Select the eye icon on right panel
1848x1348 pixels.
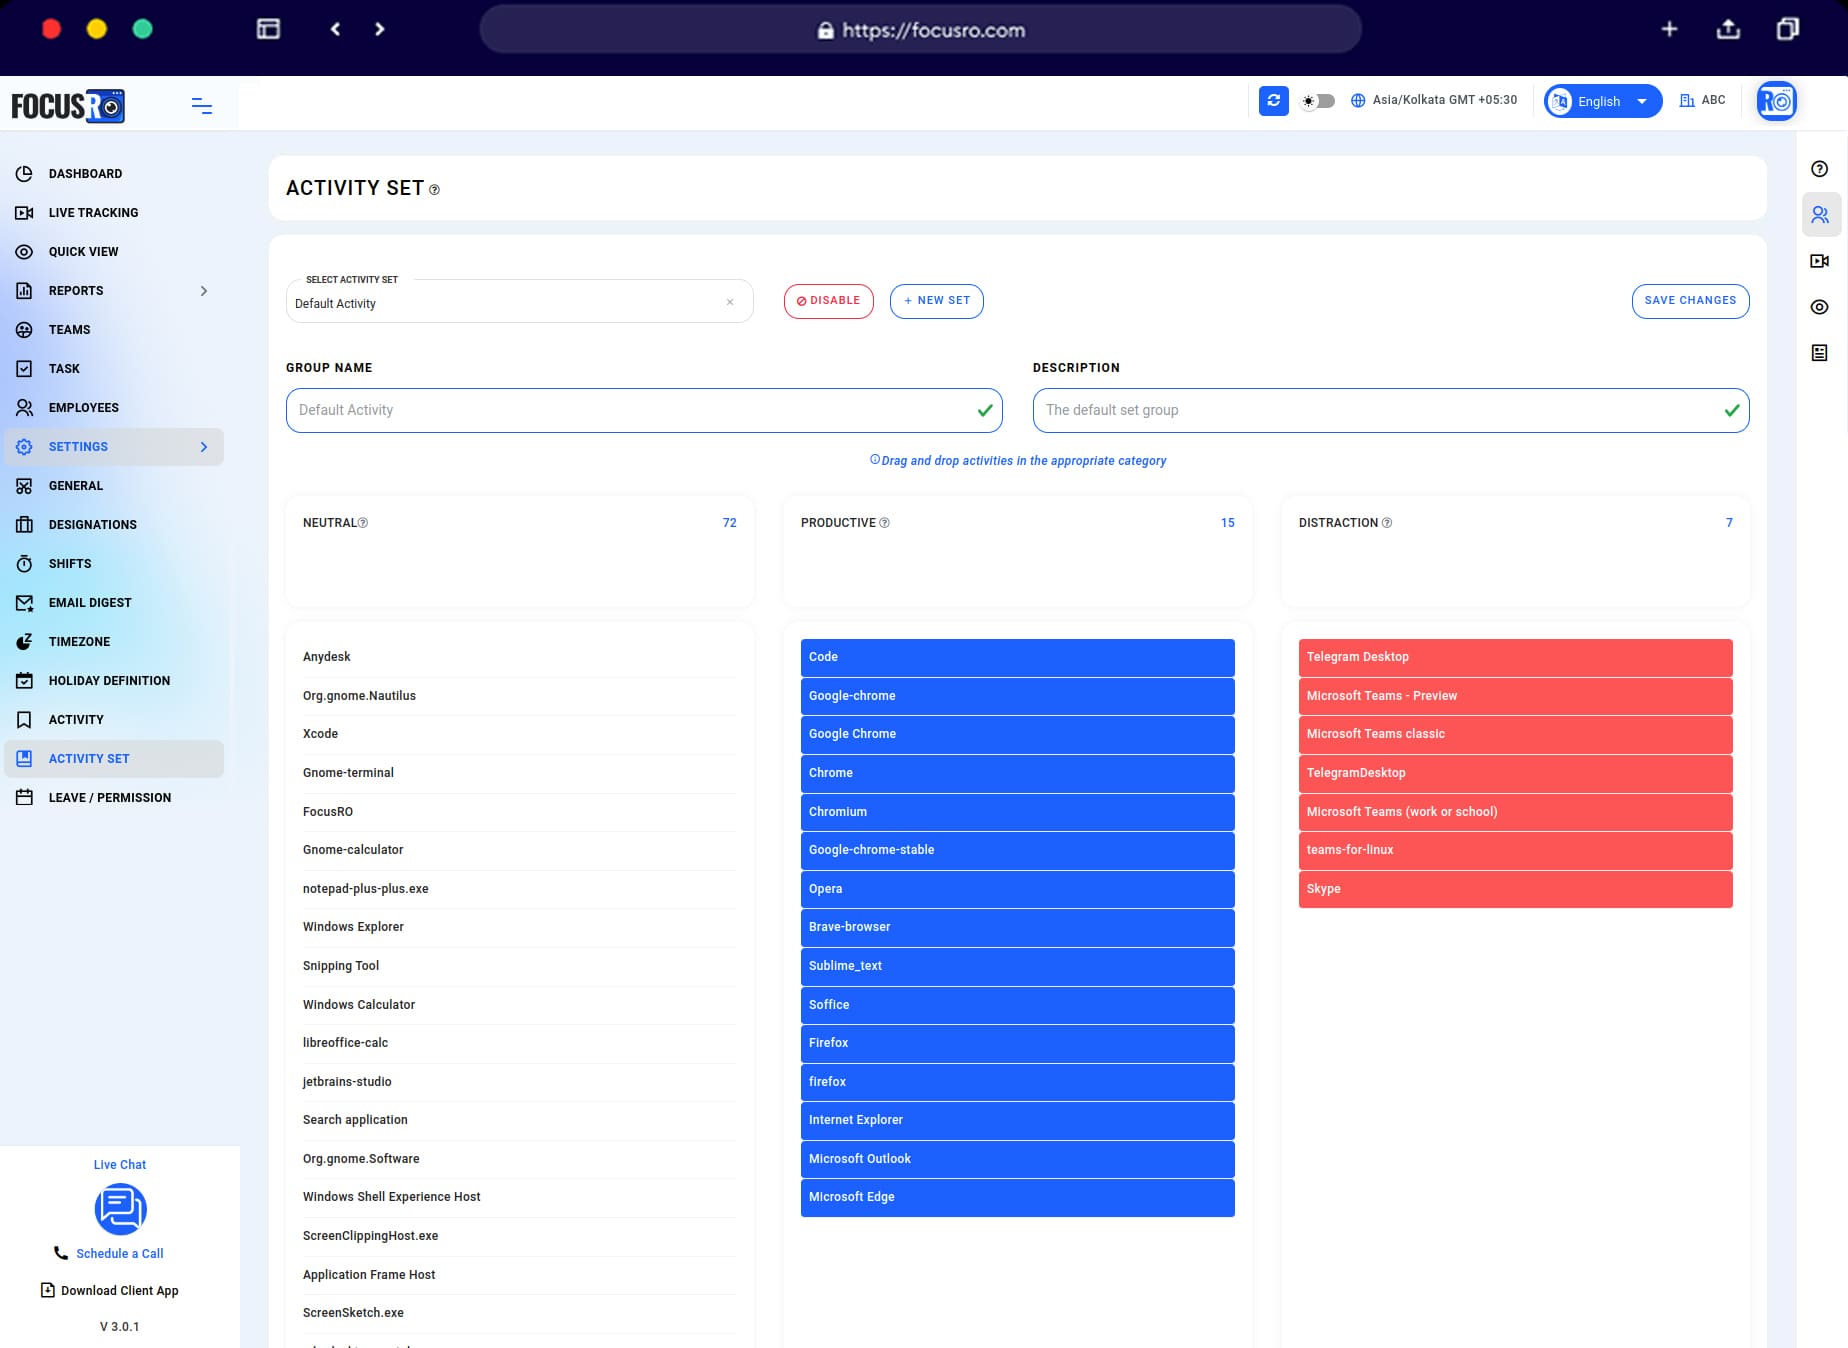click(x=1820, y=307)
